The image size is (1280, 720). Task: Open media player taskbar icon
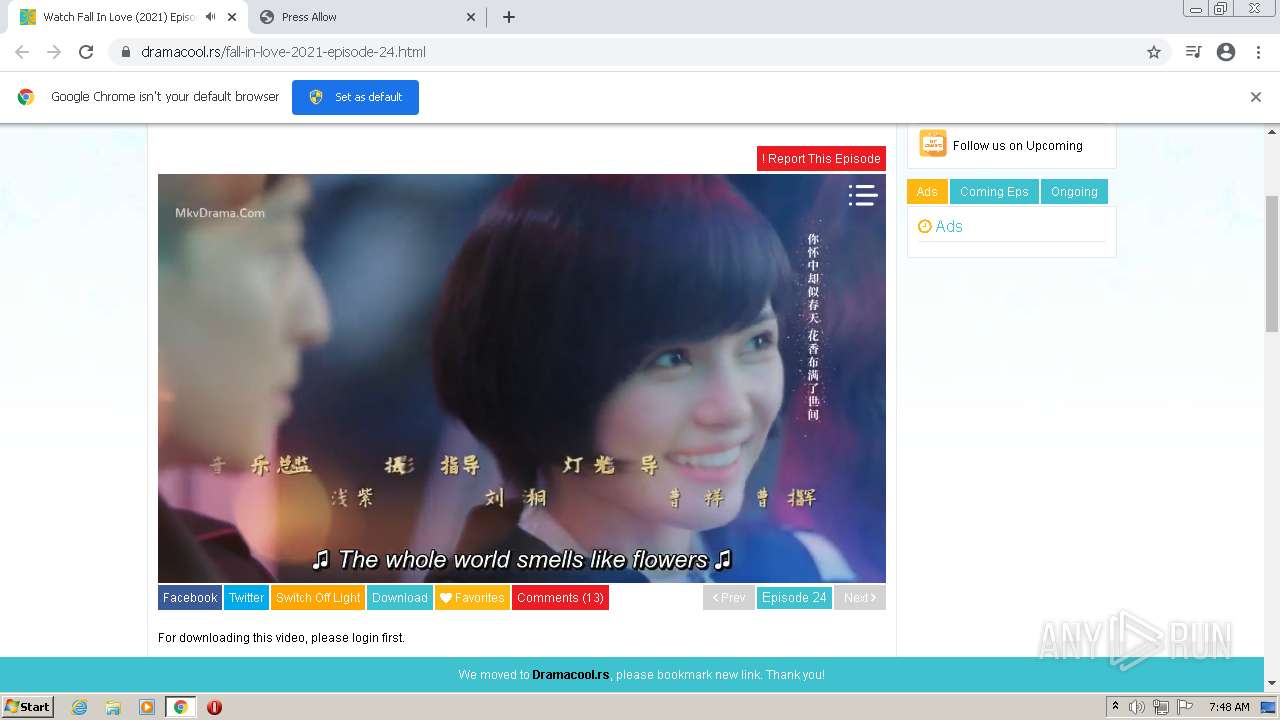[x=147, y=707]
